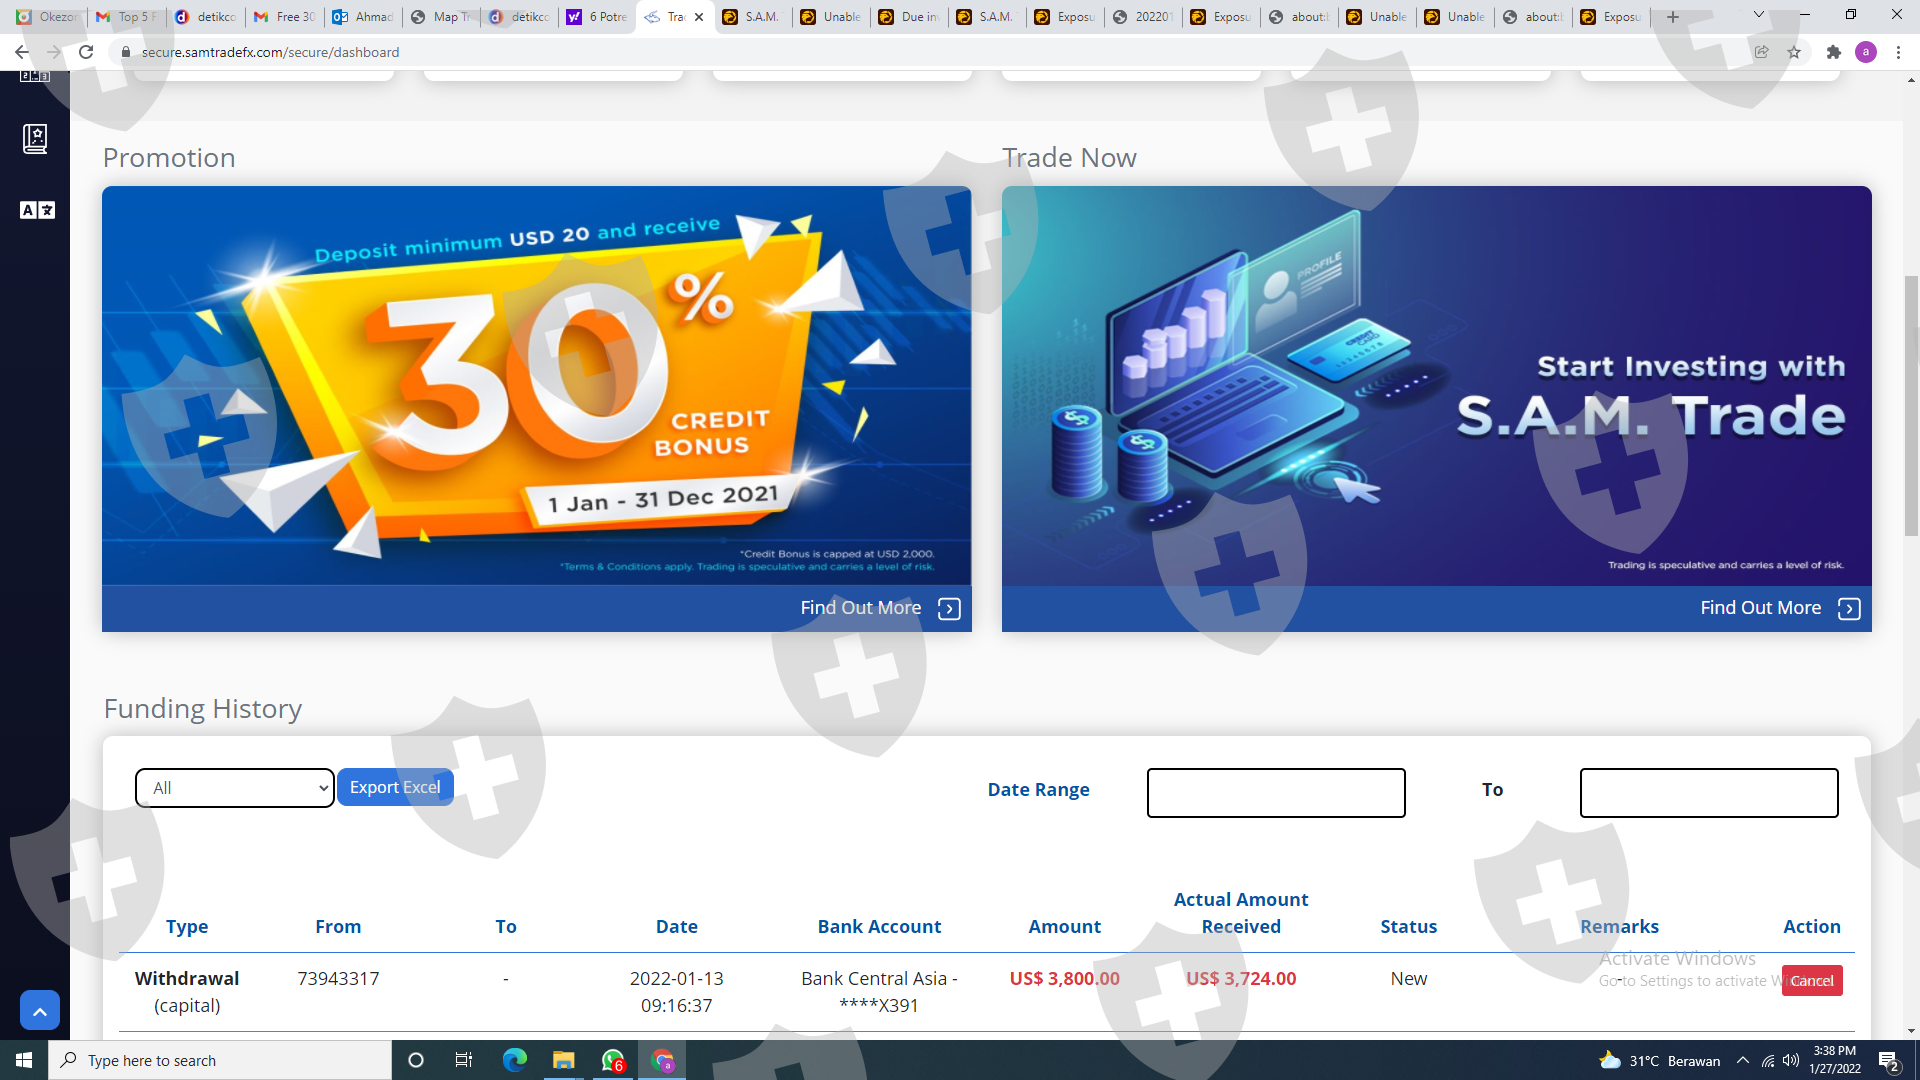1920x1080 pixels.
Task: Open the address book sidebar icon
Action: 35,138
